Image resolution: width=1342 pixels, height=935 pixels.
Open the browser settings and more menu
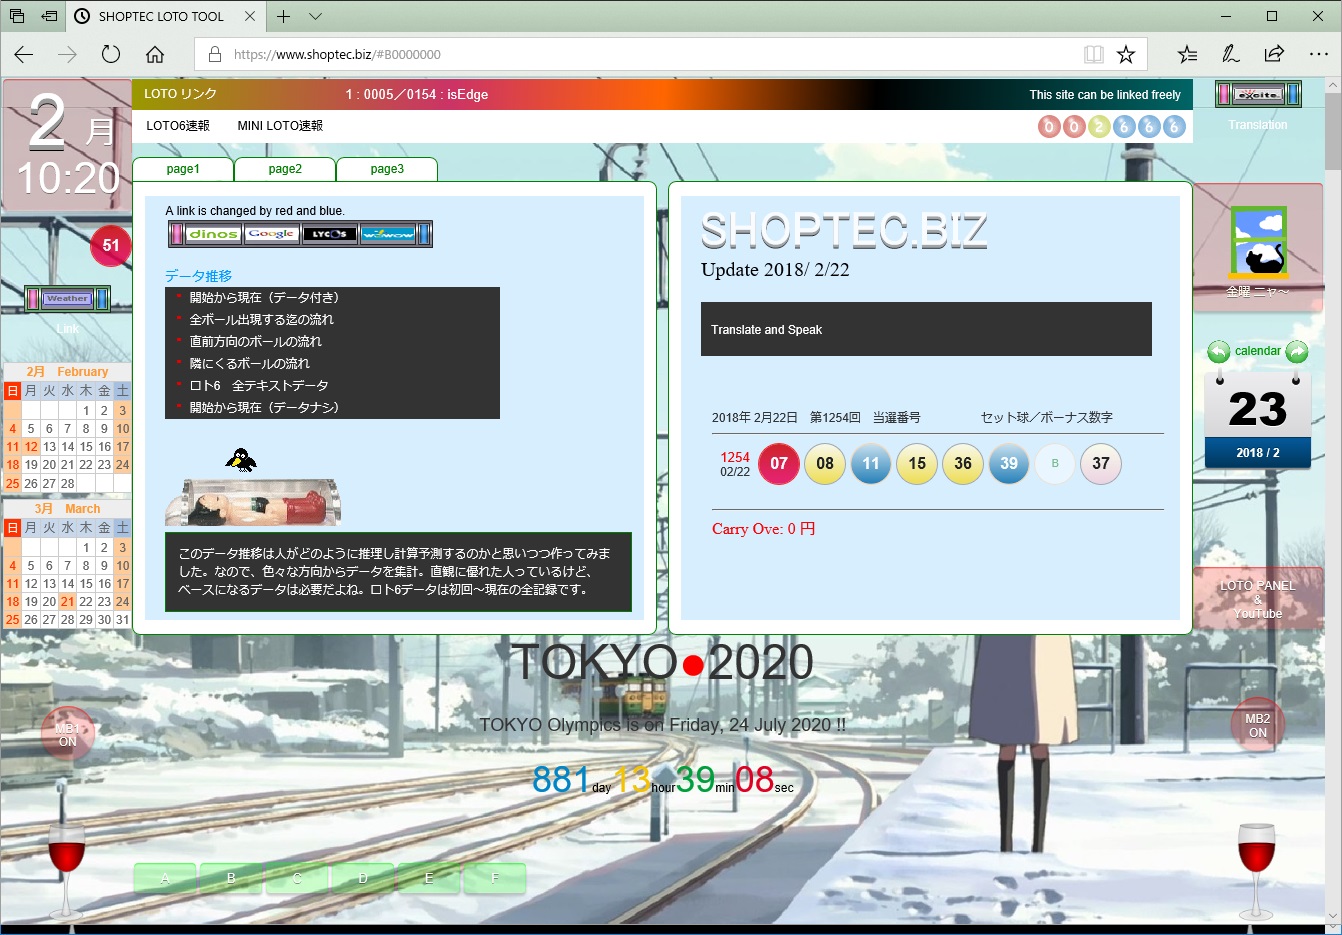[x=1318, y=54]
